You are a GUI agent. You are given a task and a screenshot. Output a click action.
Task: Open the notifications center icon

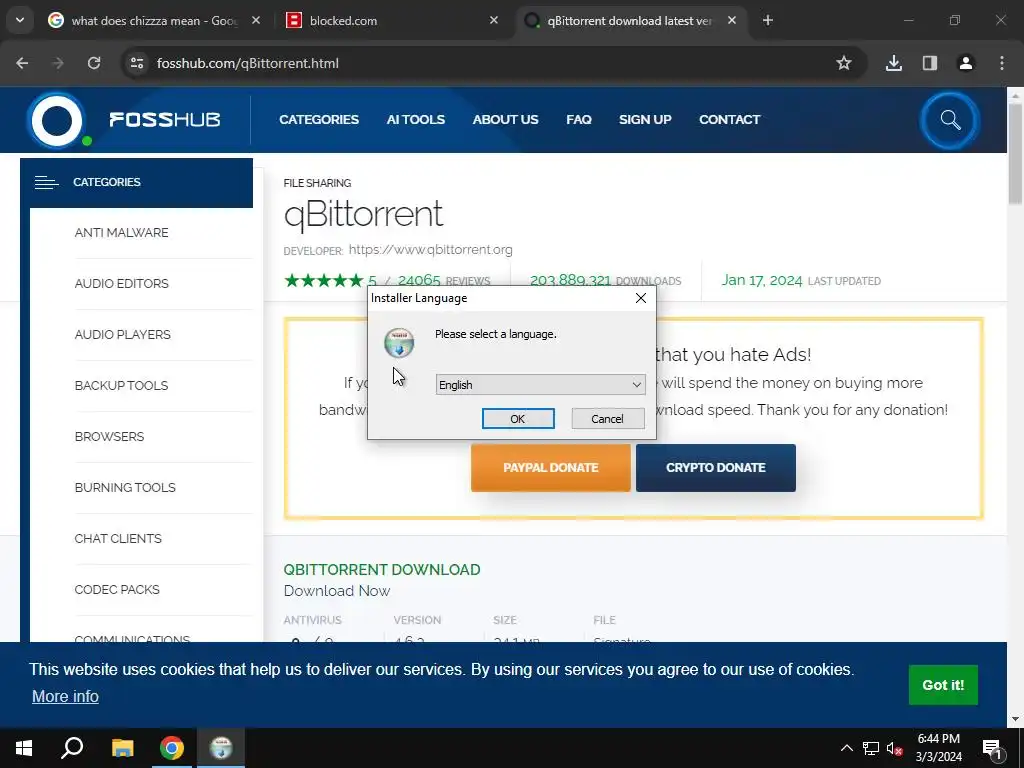point(992,749)
